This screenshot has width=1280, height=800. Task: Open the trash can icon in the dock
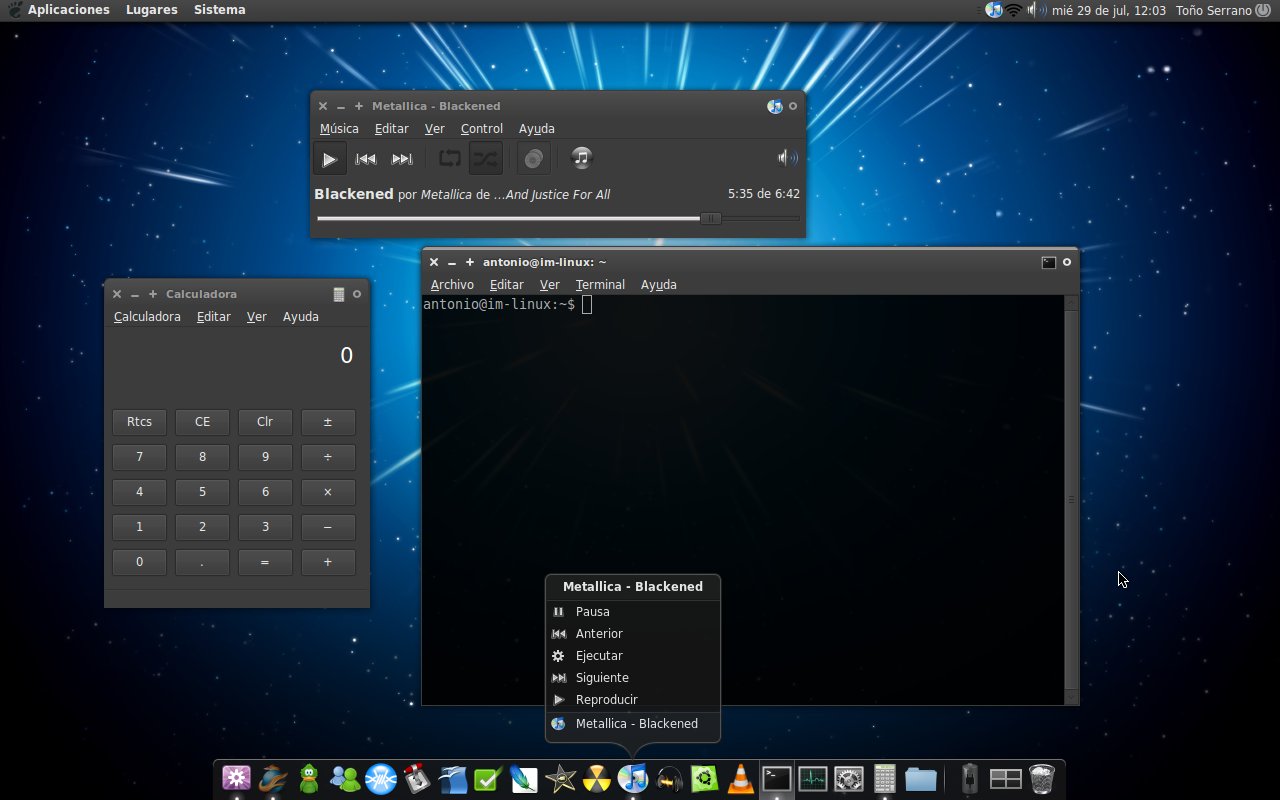point(1042,778)
